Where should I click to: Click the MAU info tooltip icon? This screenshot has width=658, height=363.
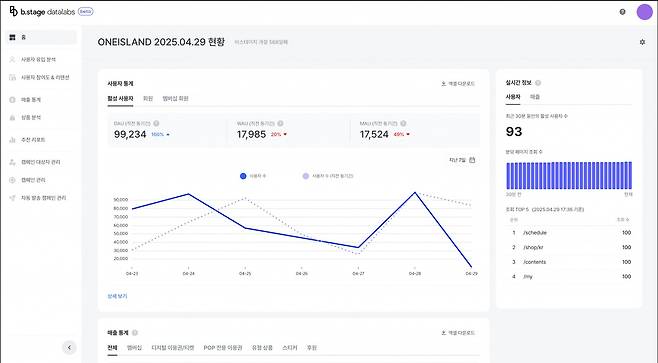(403, 123)
